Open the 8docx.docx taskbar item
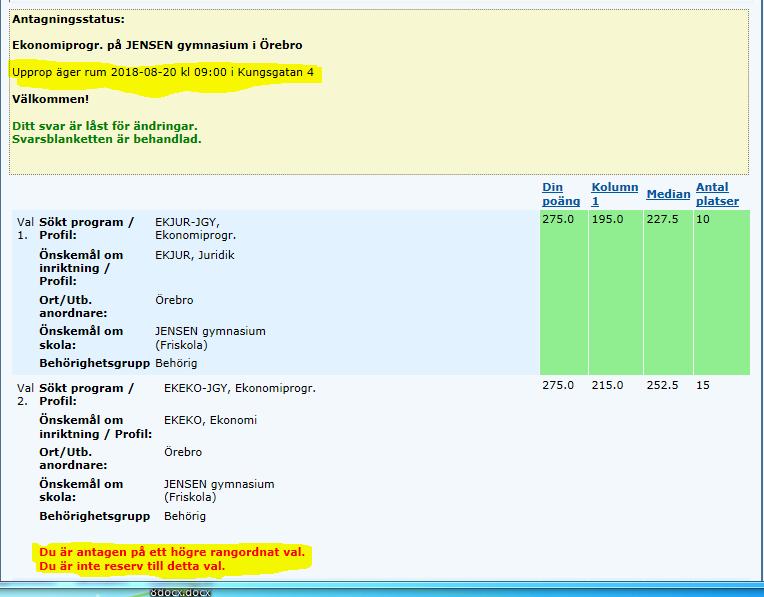Screen dimensions: 764x597 pyautogui.click(x=180, y=593)
